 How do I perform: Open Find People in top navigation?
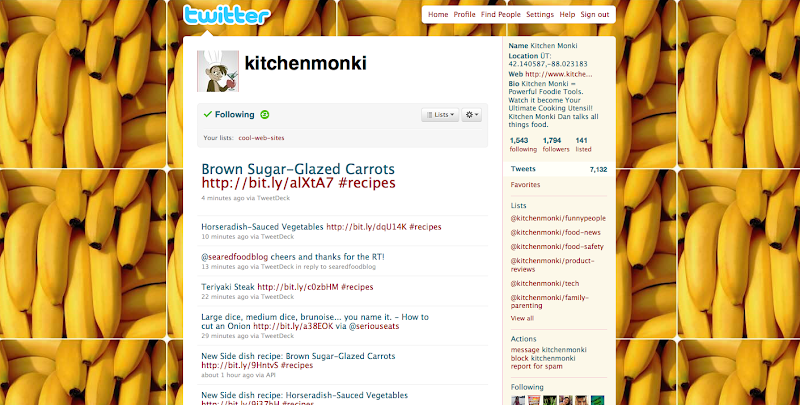pyautogui.click(x=501, y=14)
